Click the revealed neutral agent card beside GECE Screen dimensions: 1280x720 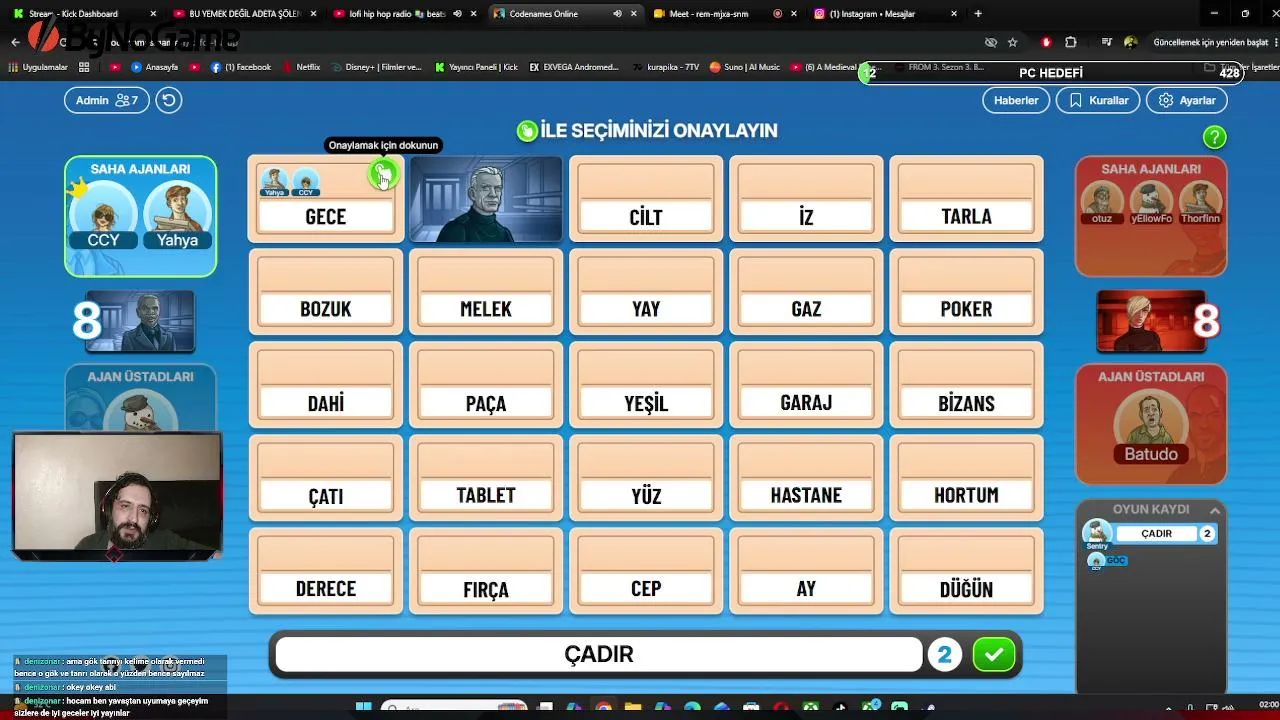tap(486, 199)
